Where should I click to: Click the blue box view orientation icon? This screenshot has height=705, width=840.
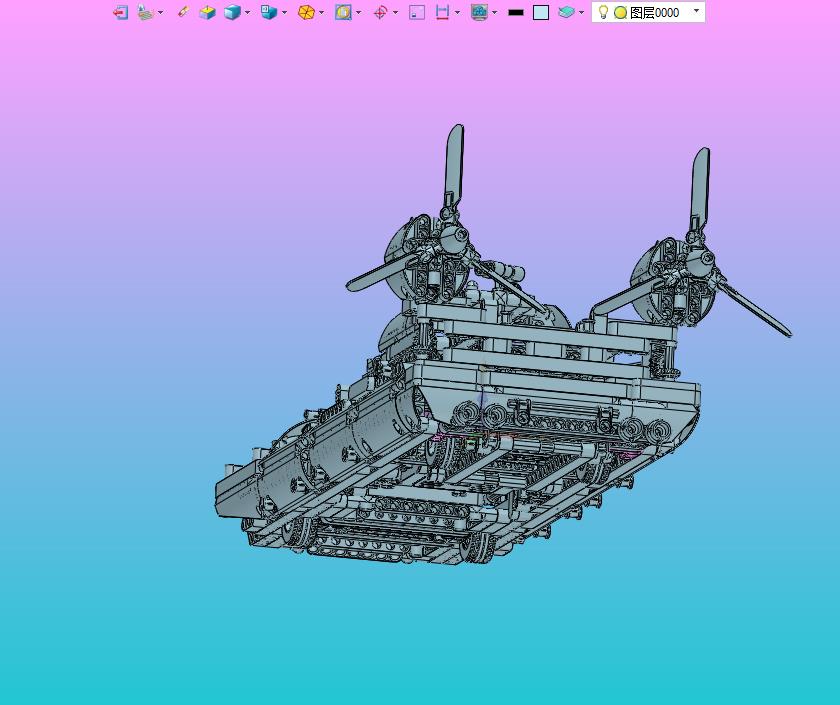pyautogui.click(x=269, y=12)
